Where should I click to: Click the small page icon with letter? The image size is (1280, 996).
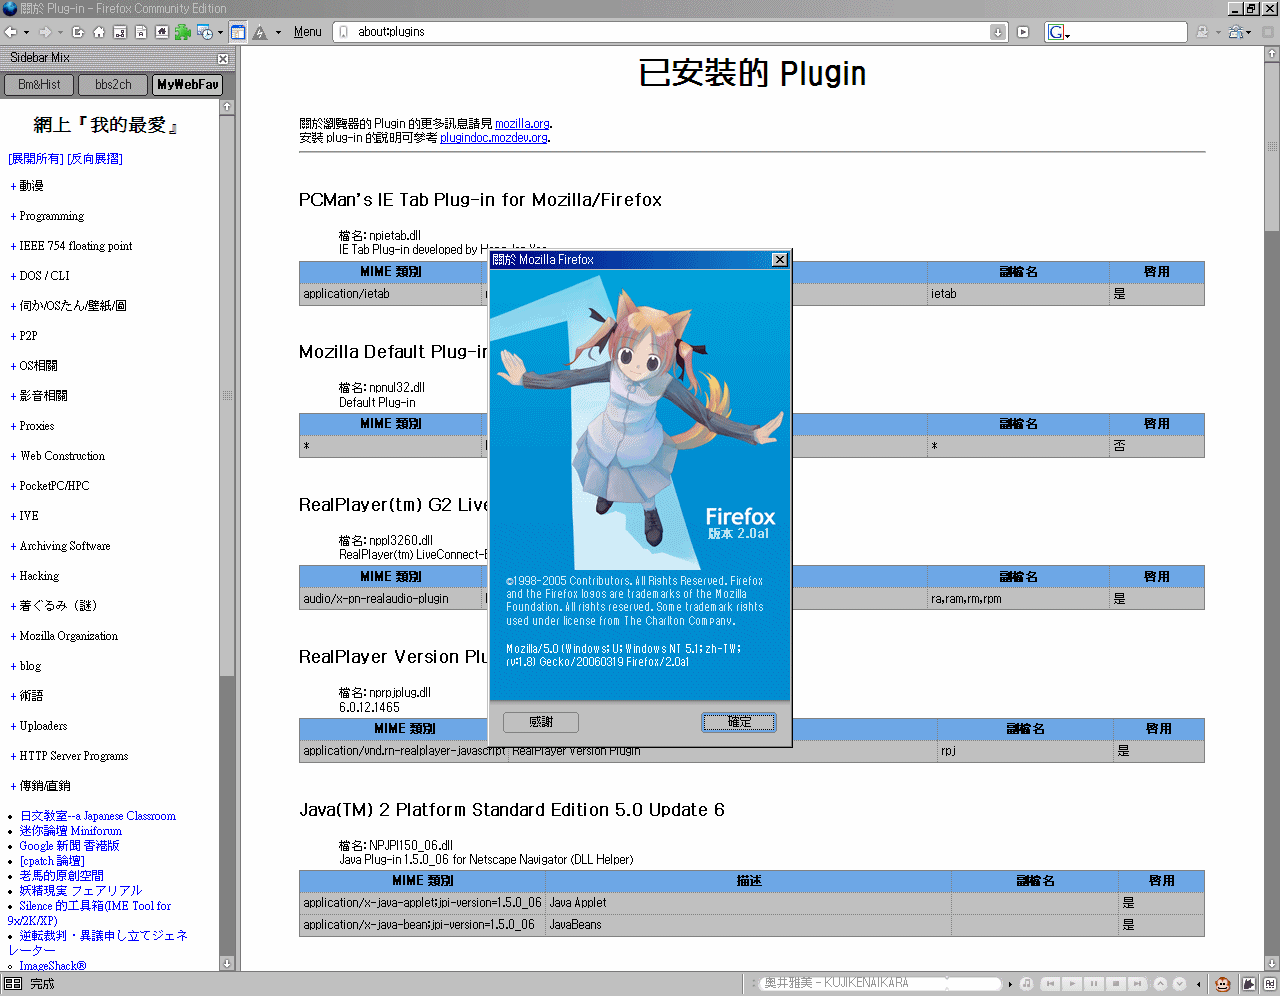(x=141, y=32)
